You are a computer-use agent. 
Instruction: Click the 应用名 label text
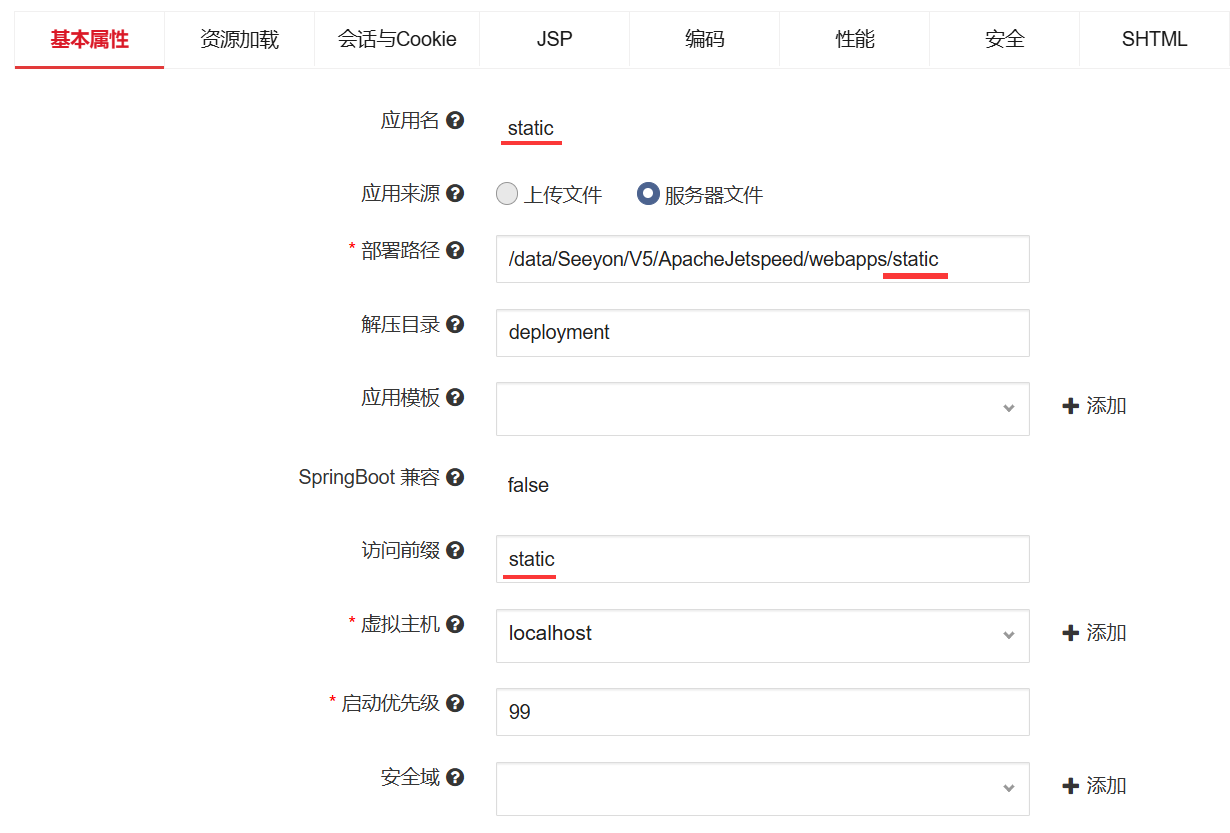410,121
